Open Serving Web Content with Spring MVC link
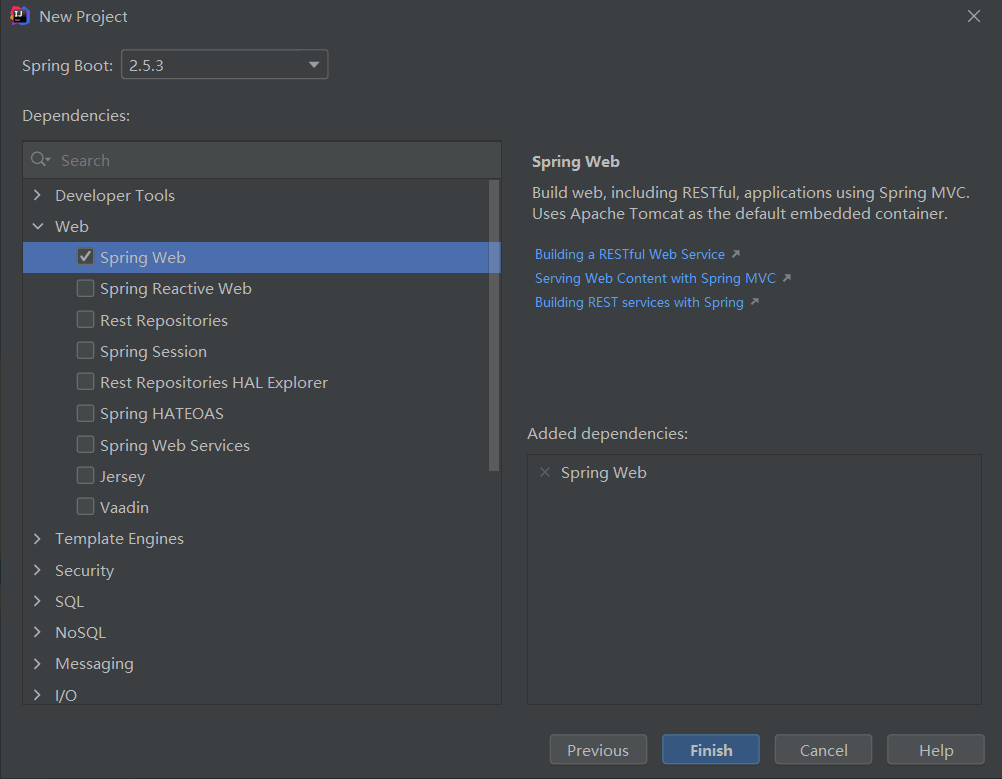 (655, 278)
